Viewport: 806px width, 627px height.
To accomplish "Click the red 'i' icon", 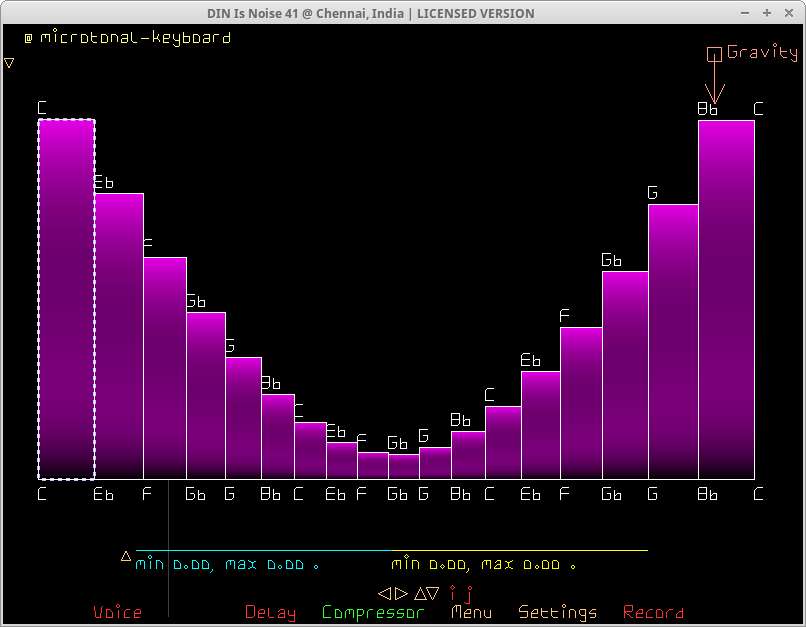I will (452, 593).
